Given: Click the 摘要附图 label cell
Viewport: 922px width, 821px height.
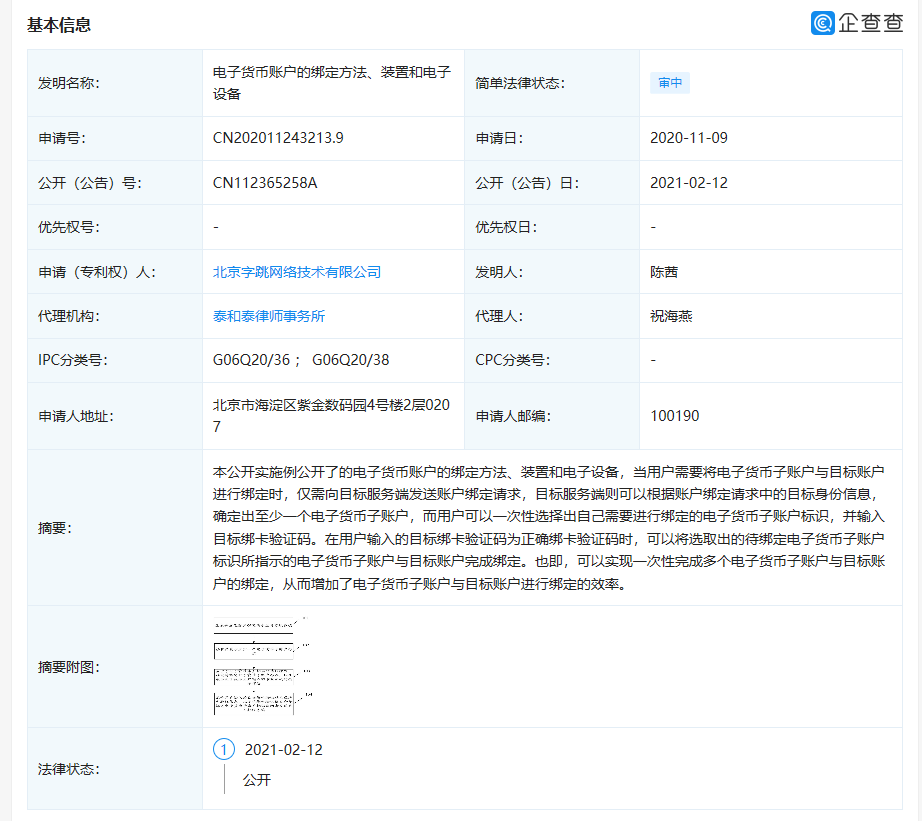Looking at the screenshot, I should [115, 667].
